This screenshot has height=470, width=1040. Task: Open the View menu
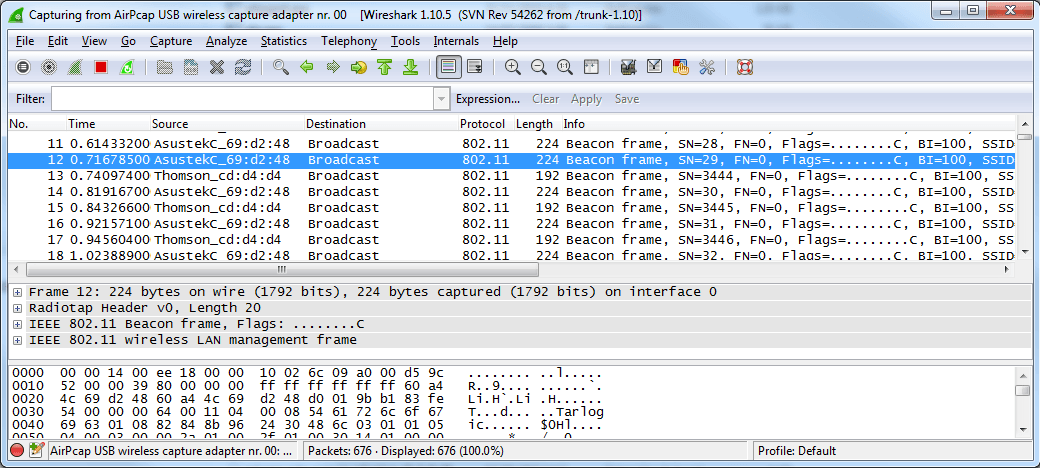point(94,41)
